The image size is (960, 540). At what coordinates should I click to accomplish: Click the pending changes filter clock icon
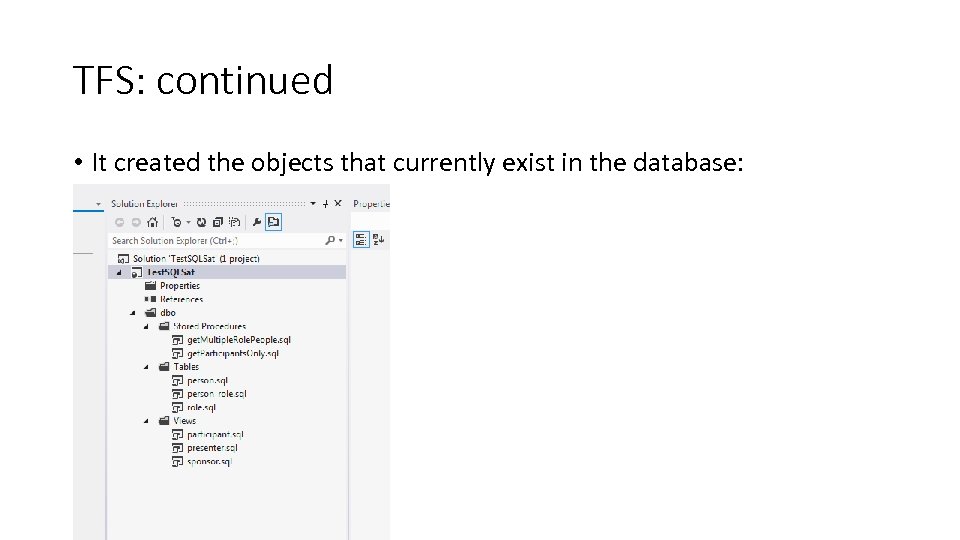[176, 222]
